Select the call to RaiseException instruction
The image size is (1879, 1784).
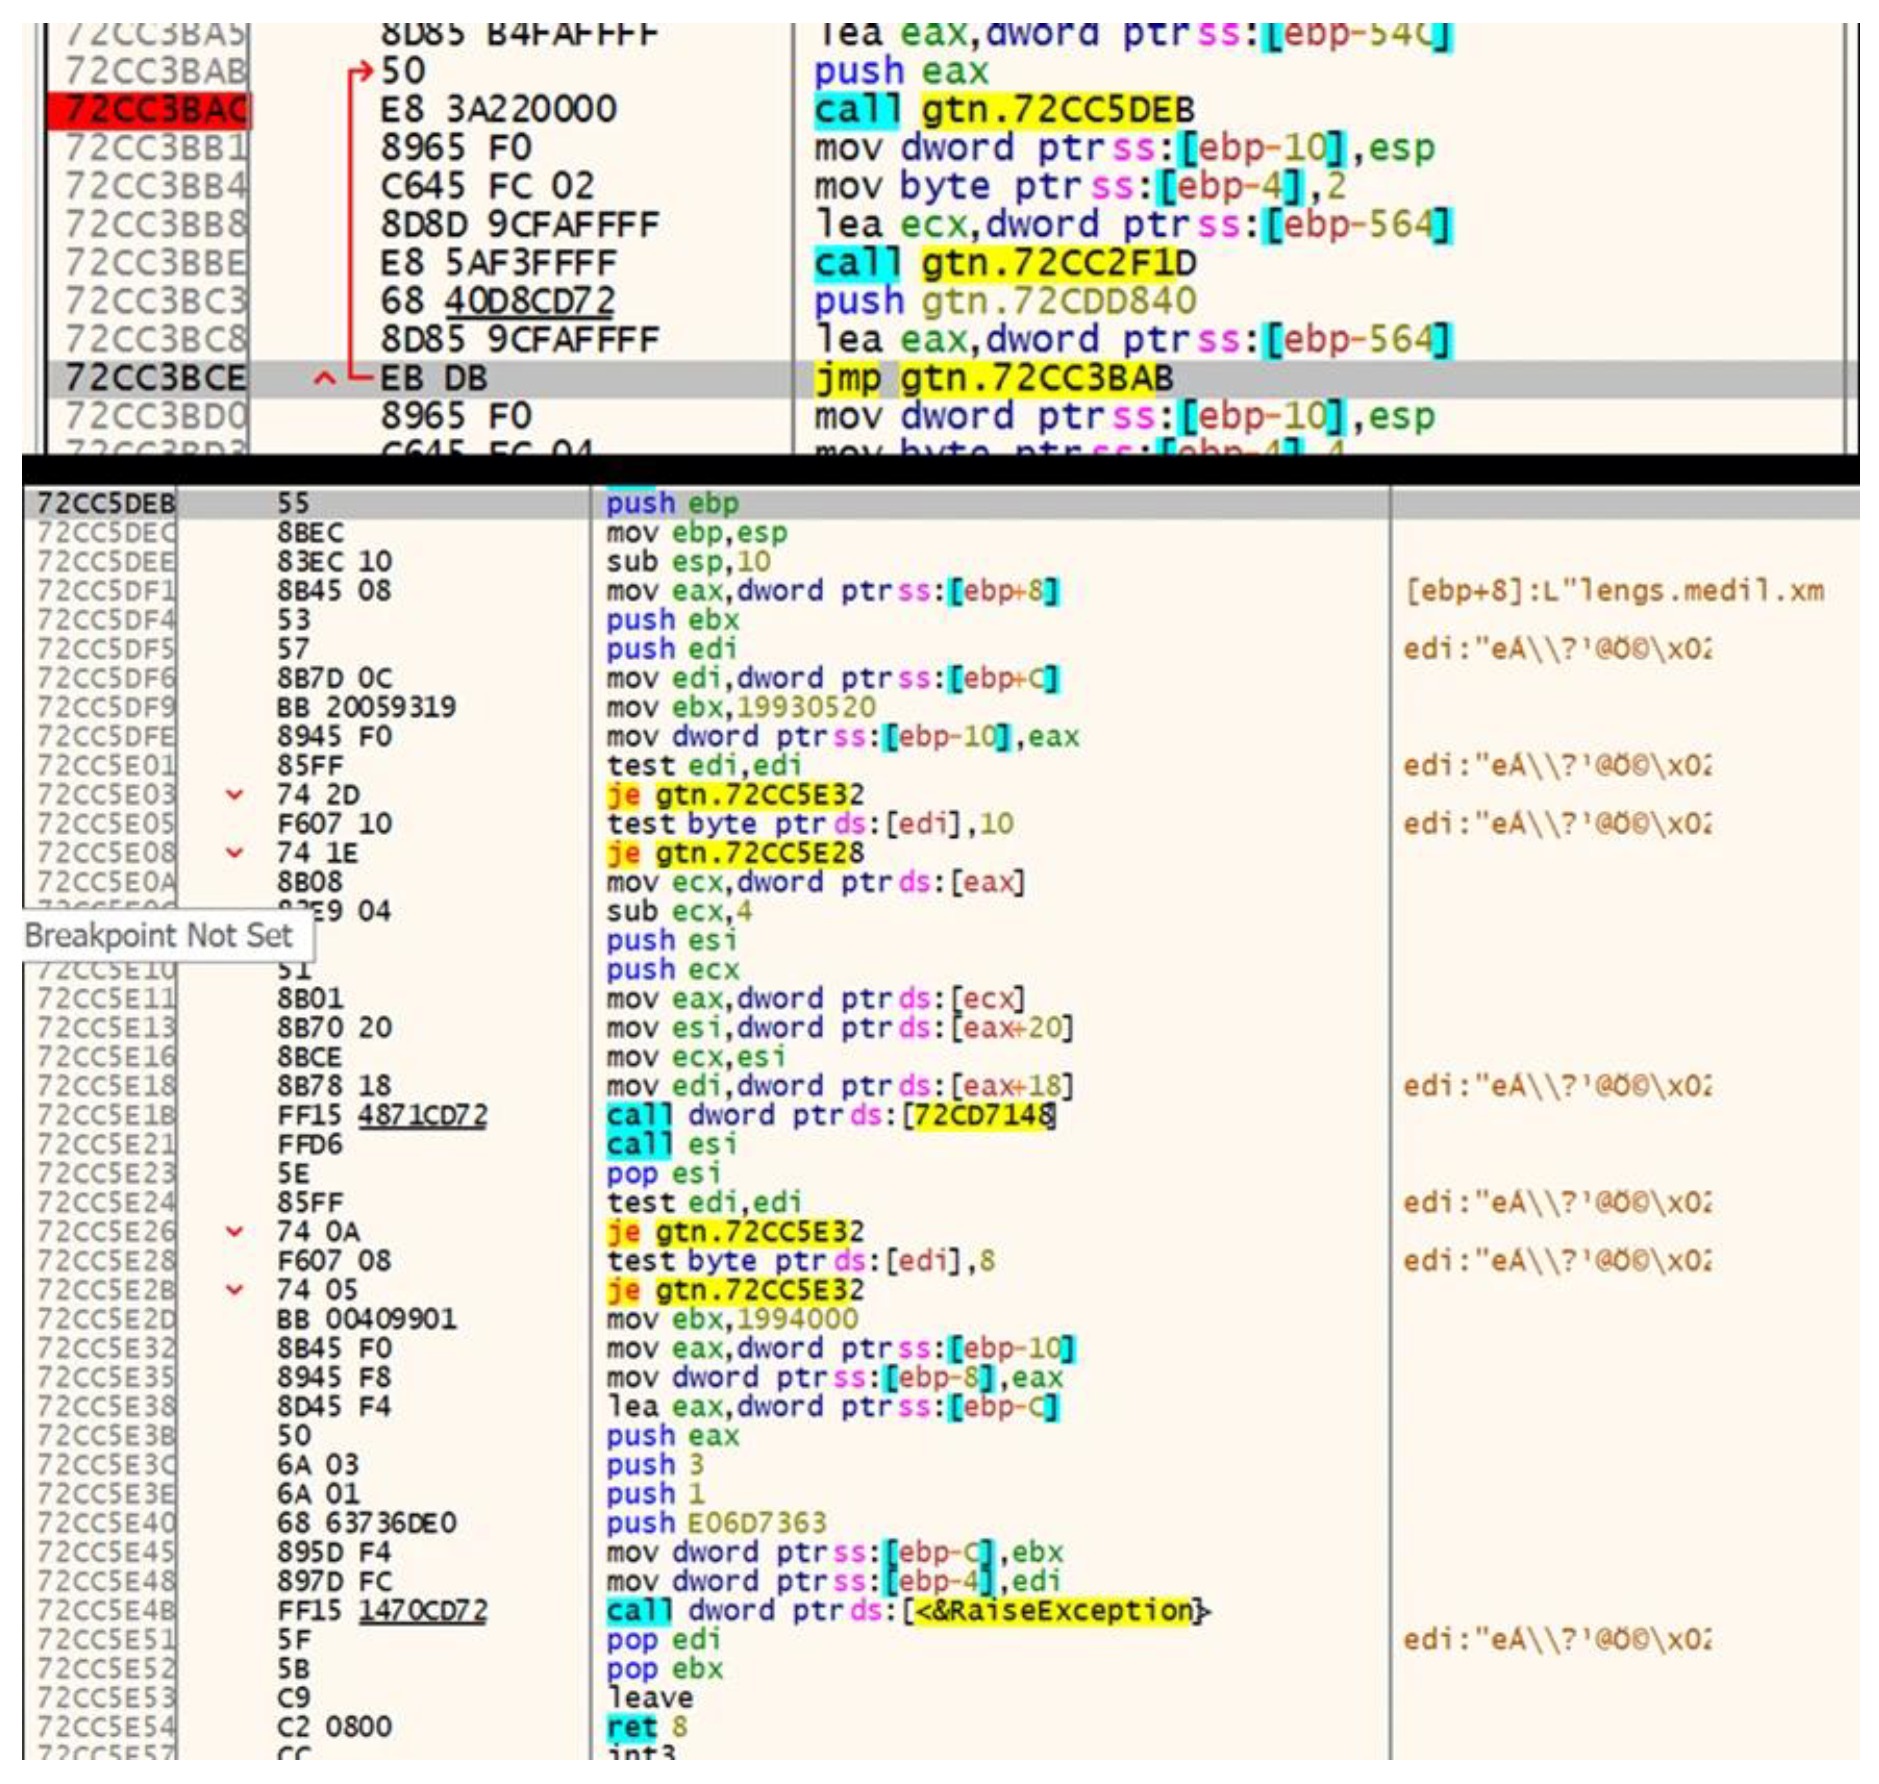click(907, 1610)
